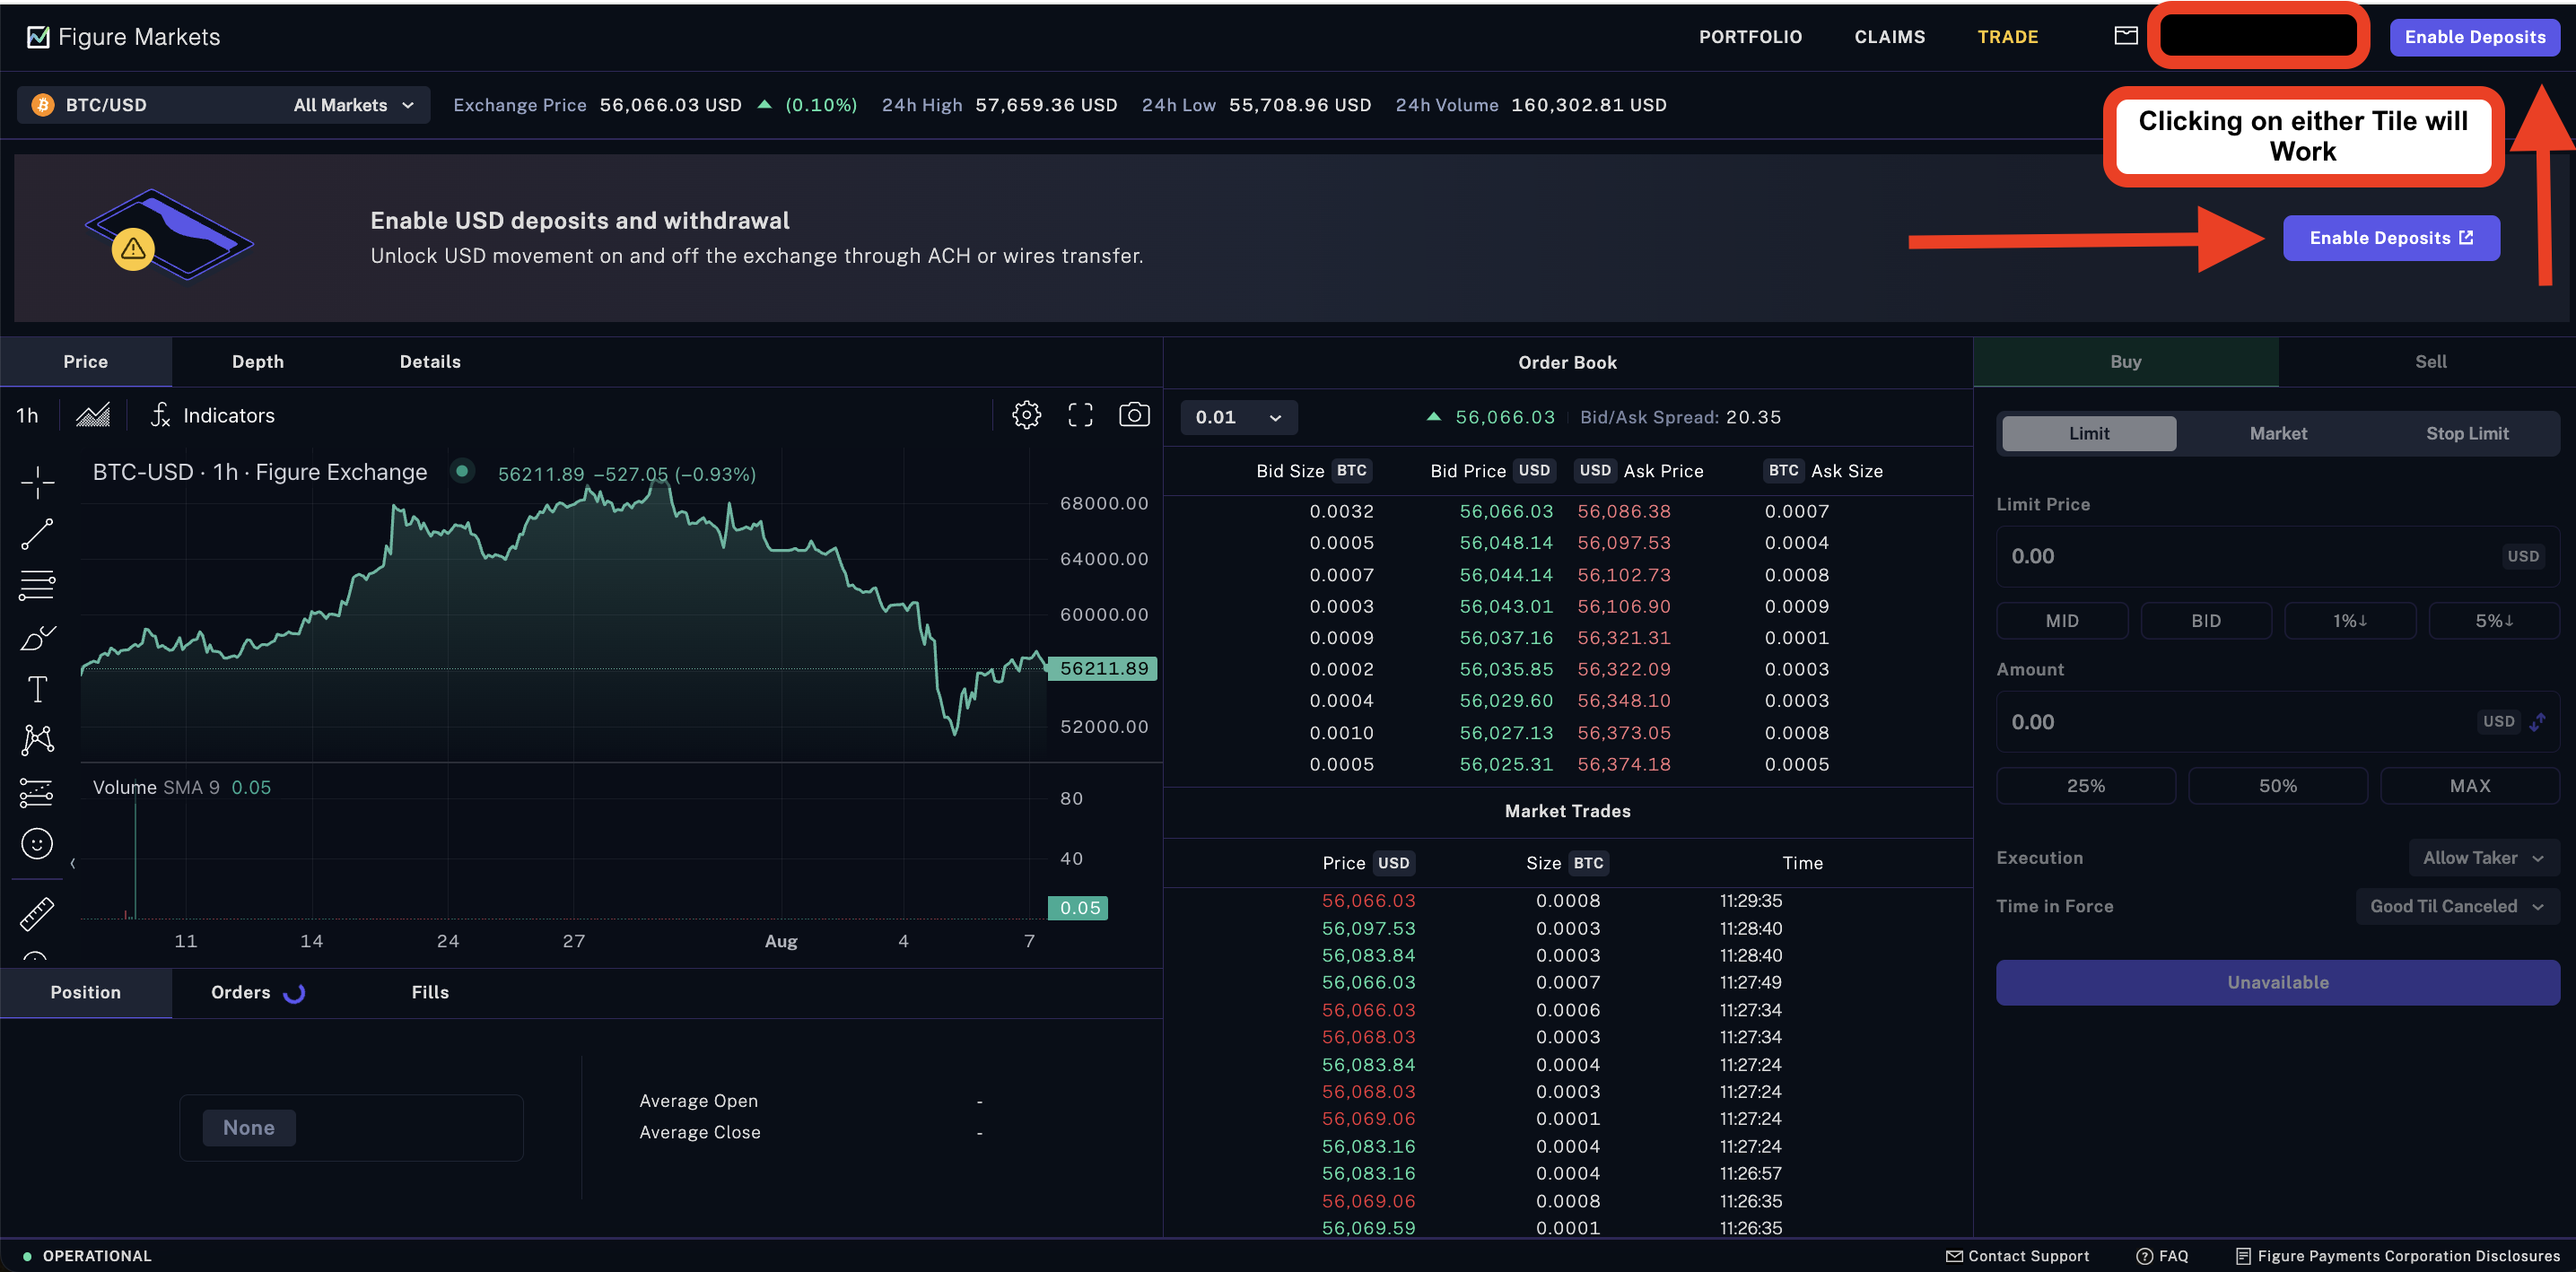Select the brush drawing tool

point(37,637)
